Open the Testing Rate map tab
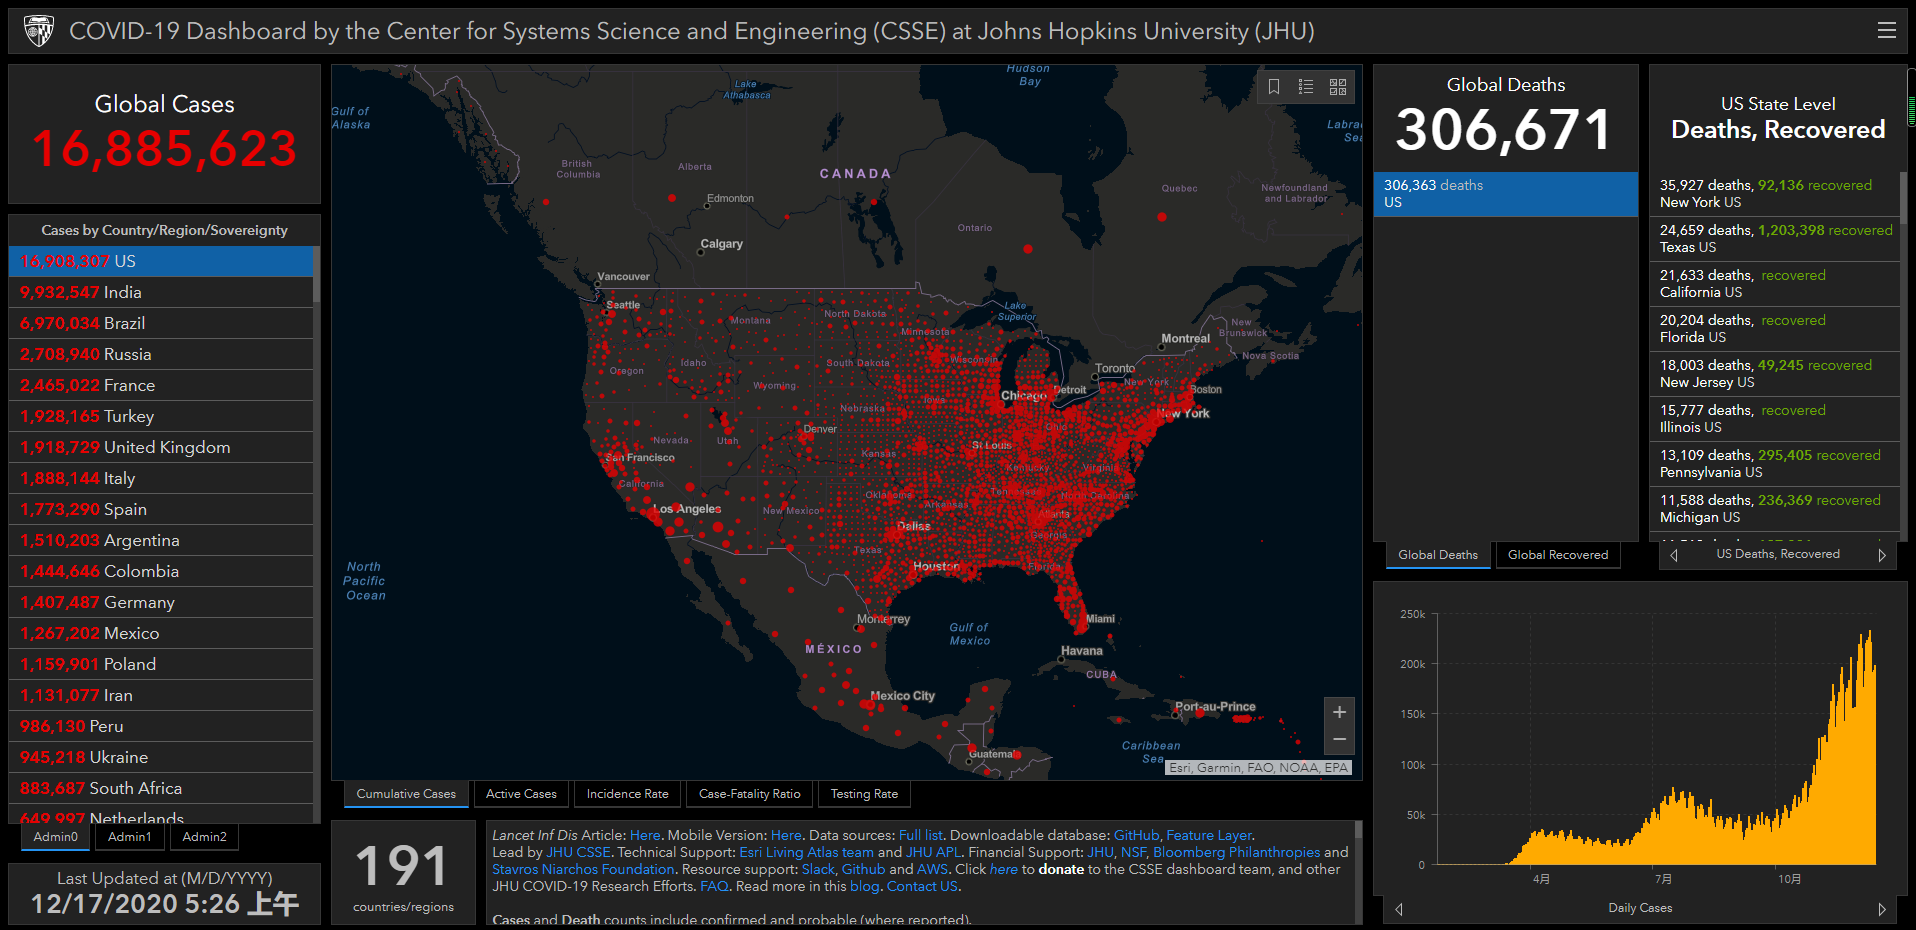Screen dimensions: 1916x930 point(864,794)
